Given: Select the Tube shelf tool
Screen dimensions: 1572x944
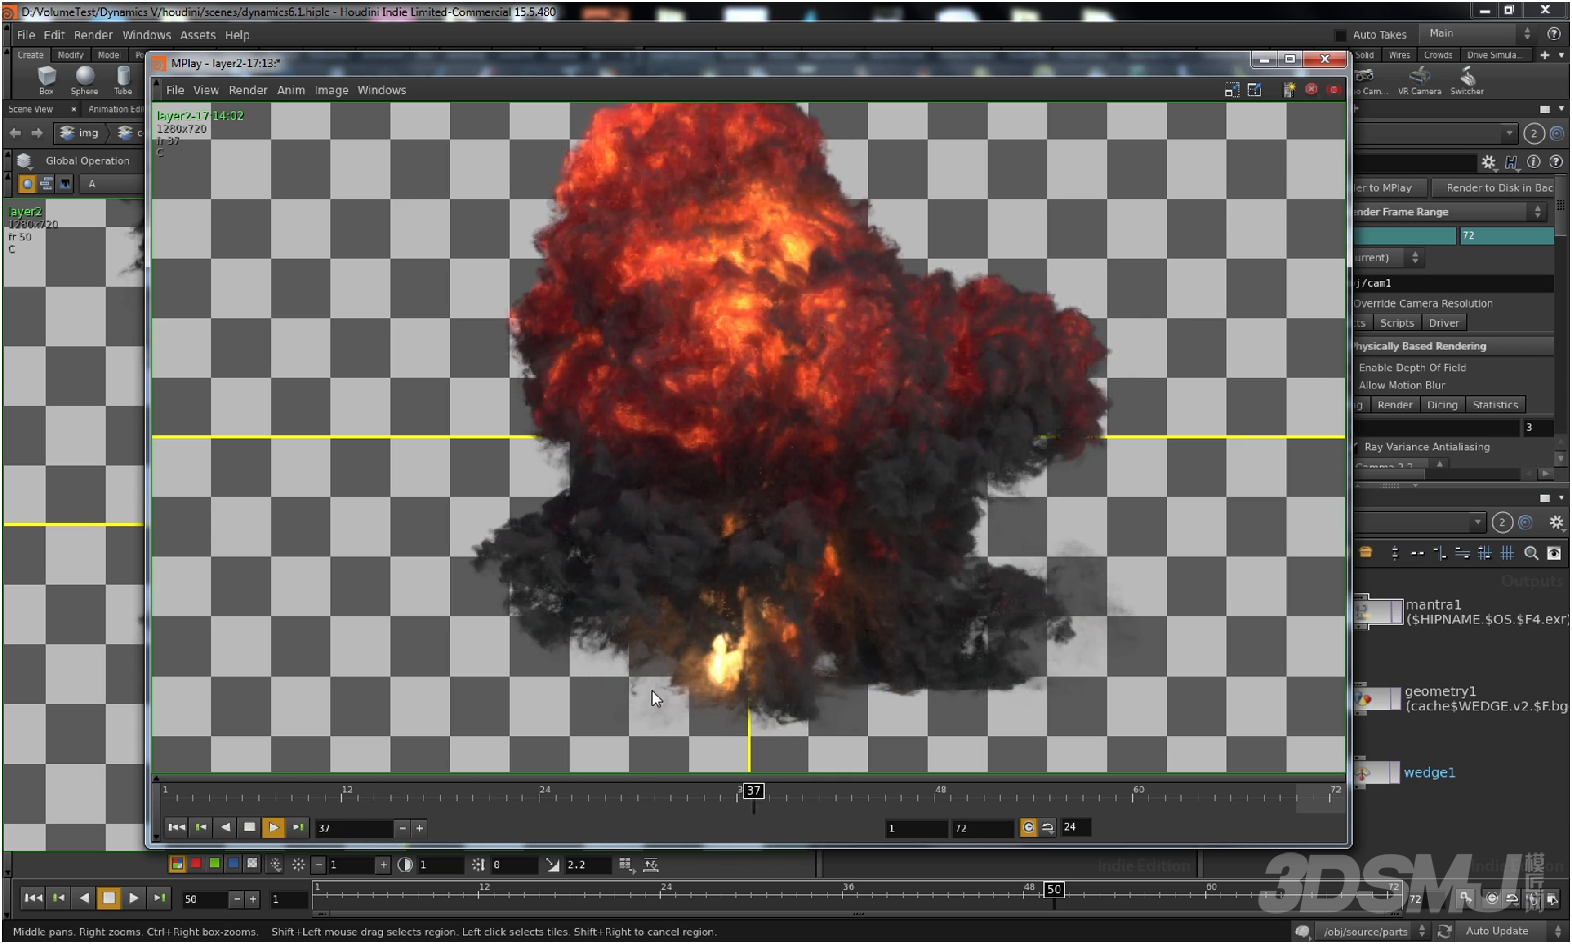Looking at the screenshot, I should coord(123,80).
